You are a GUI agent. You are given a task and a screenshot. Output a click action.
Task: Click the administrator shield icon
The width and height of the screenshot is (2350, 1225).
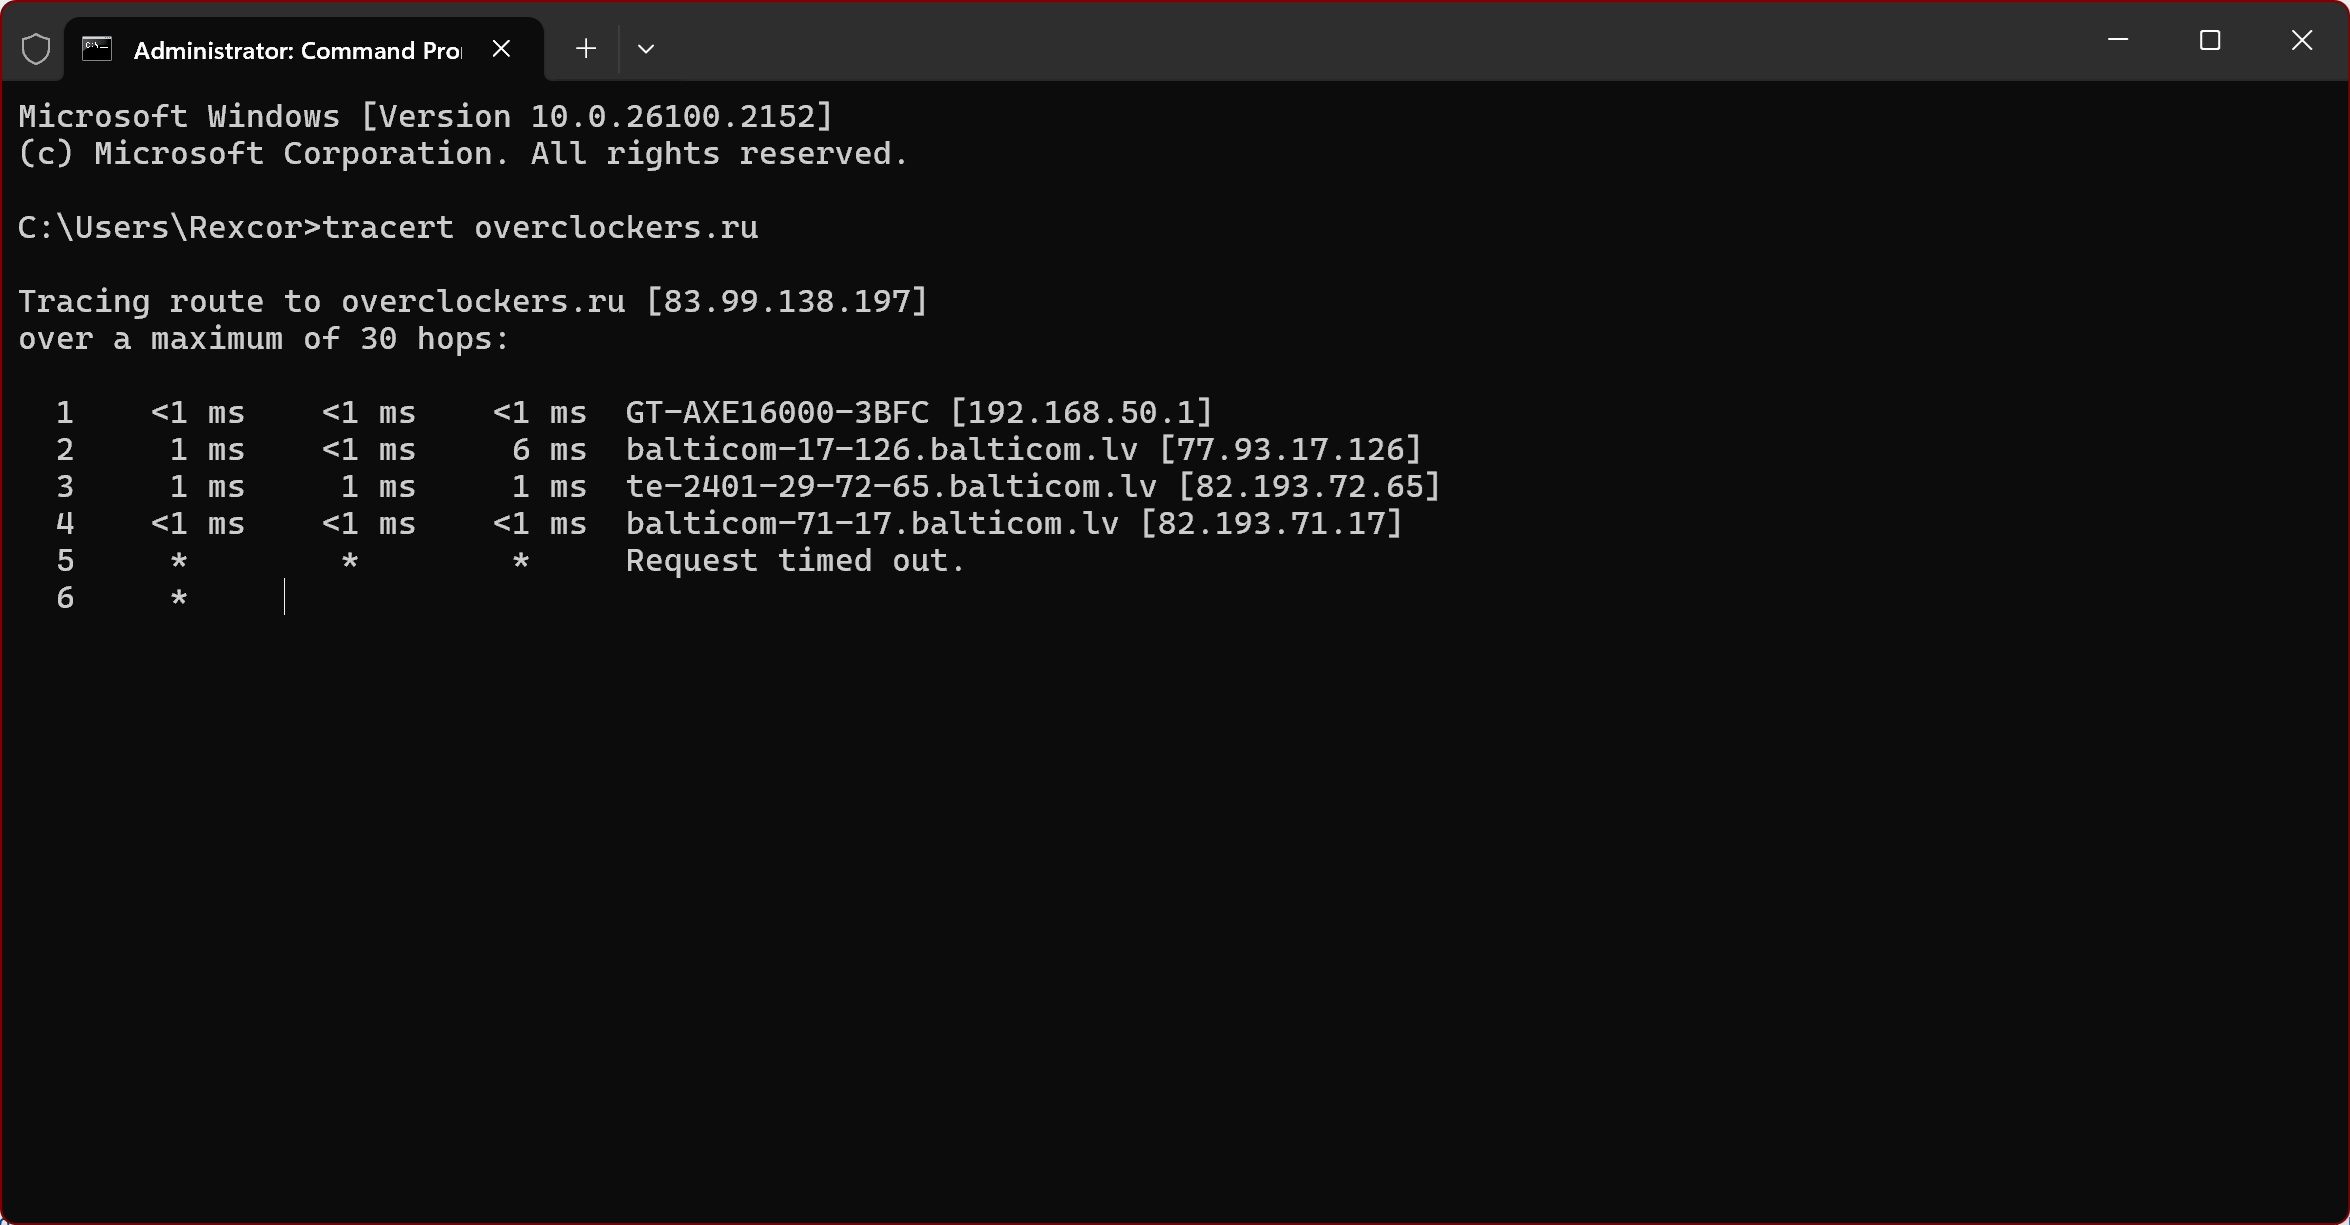(36, 49)
